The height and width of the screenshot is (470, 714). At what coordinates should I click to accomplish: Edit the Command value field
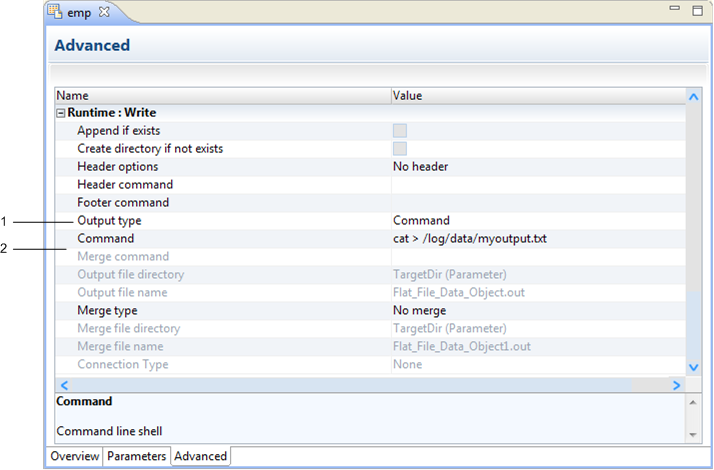pos(538,239)
